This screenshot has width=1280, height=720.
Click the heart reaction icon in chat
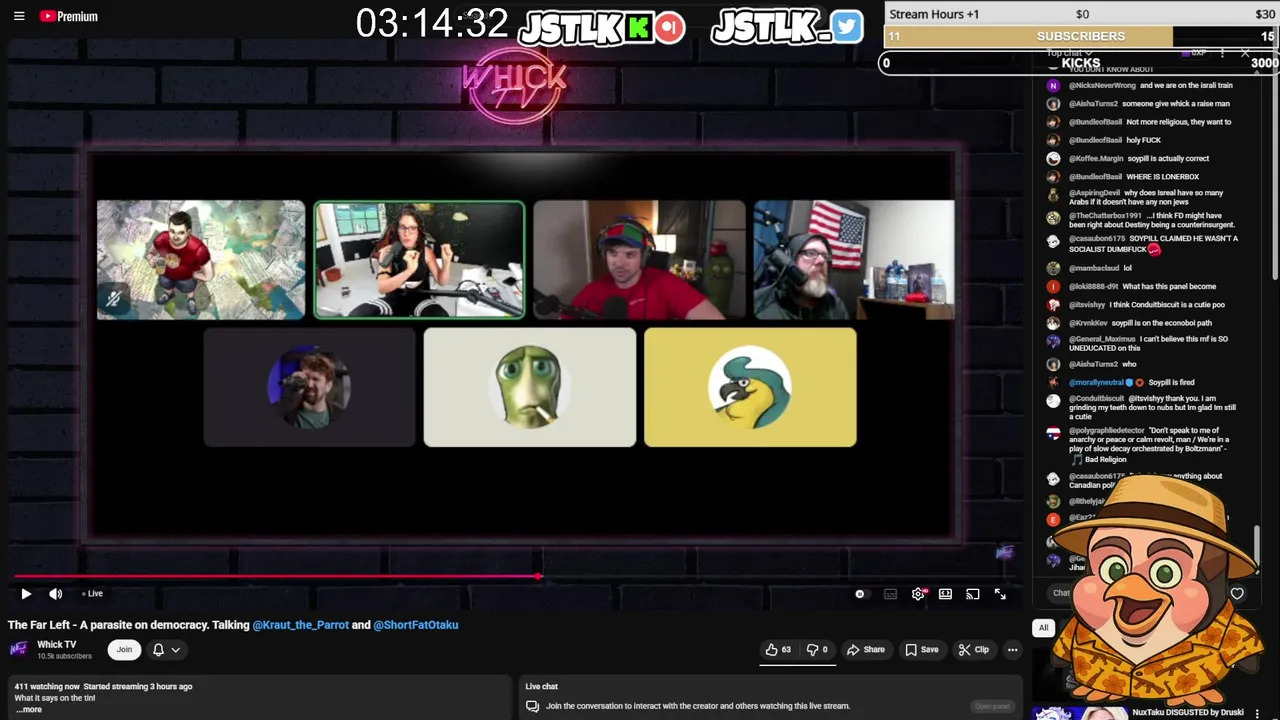point(1237,593)
